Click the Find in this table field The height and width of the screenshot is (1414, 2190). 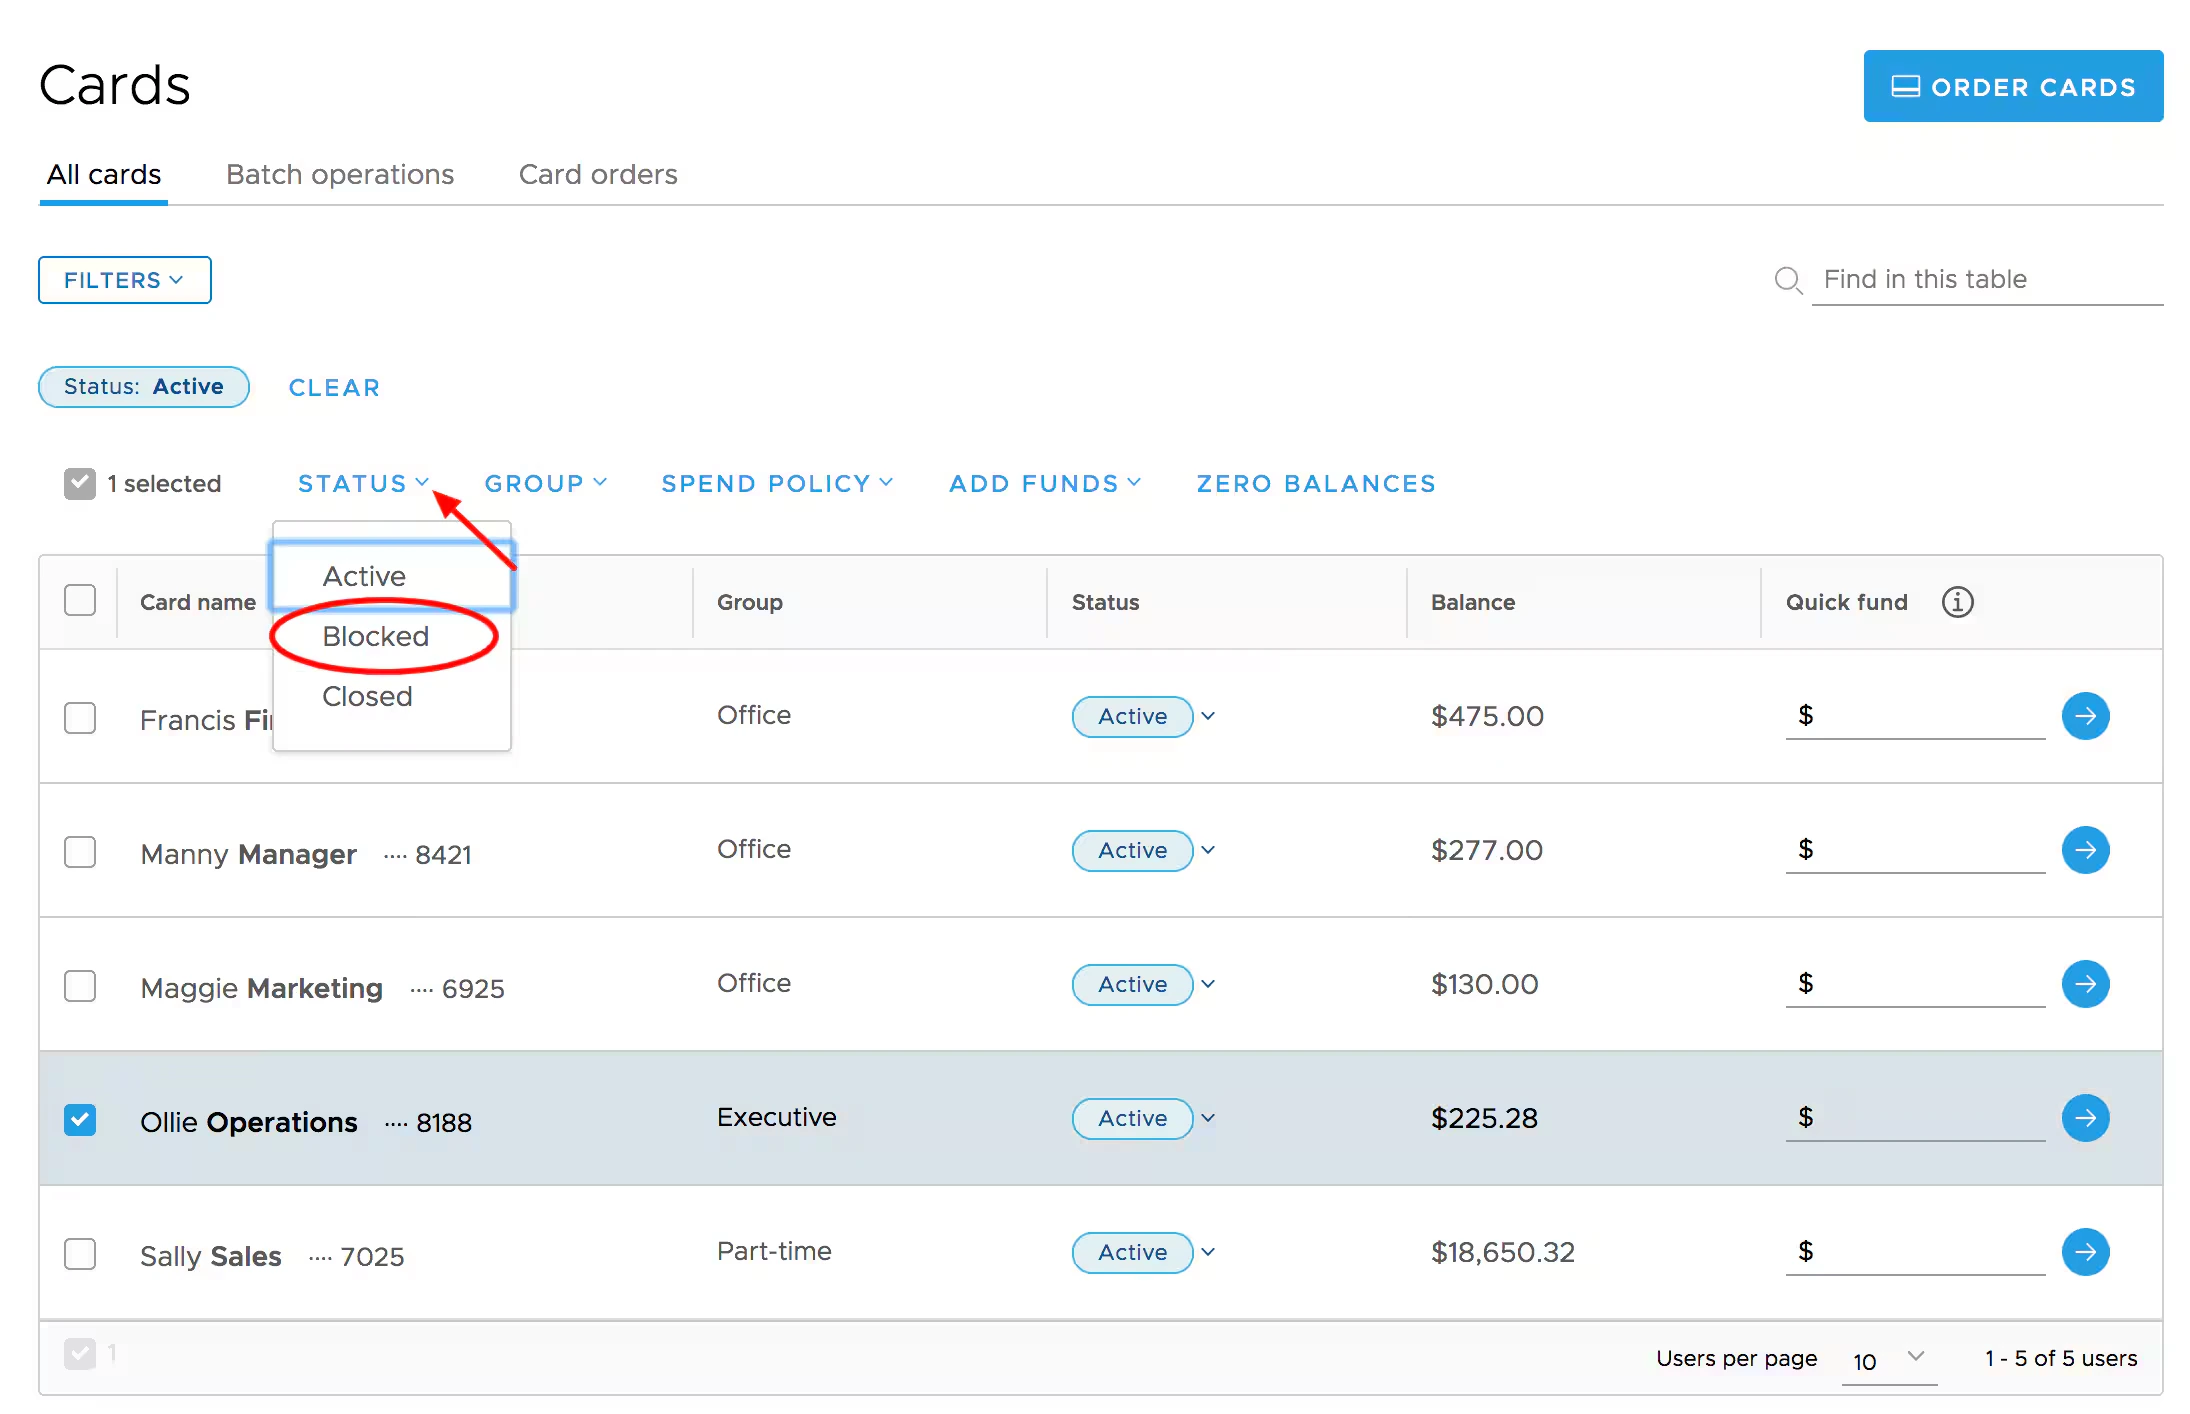1985,280
